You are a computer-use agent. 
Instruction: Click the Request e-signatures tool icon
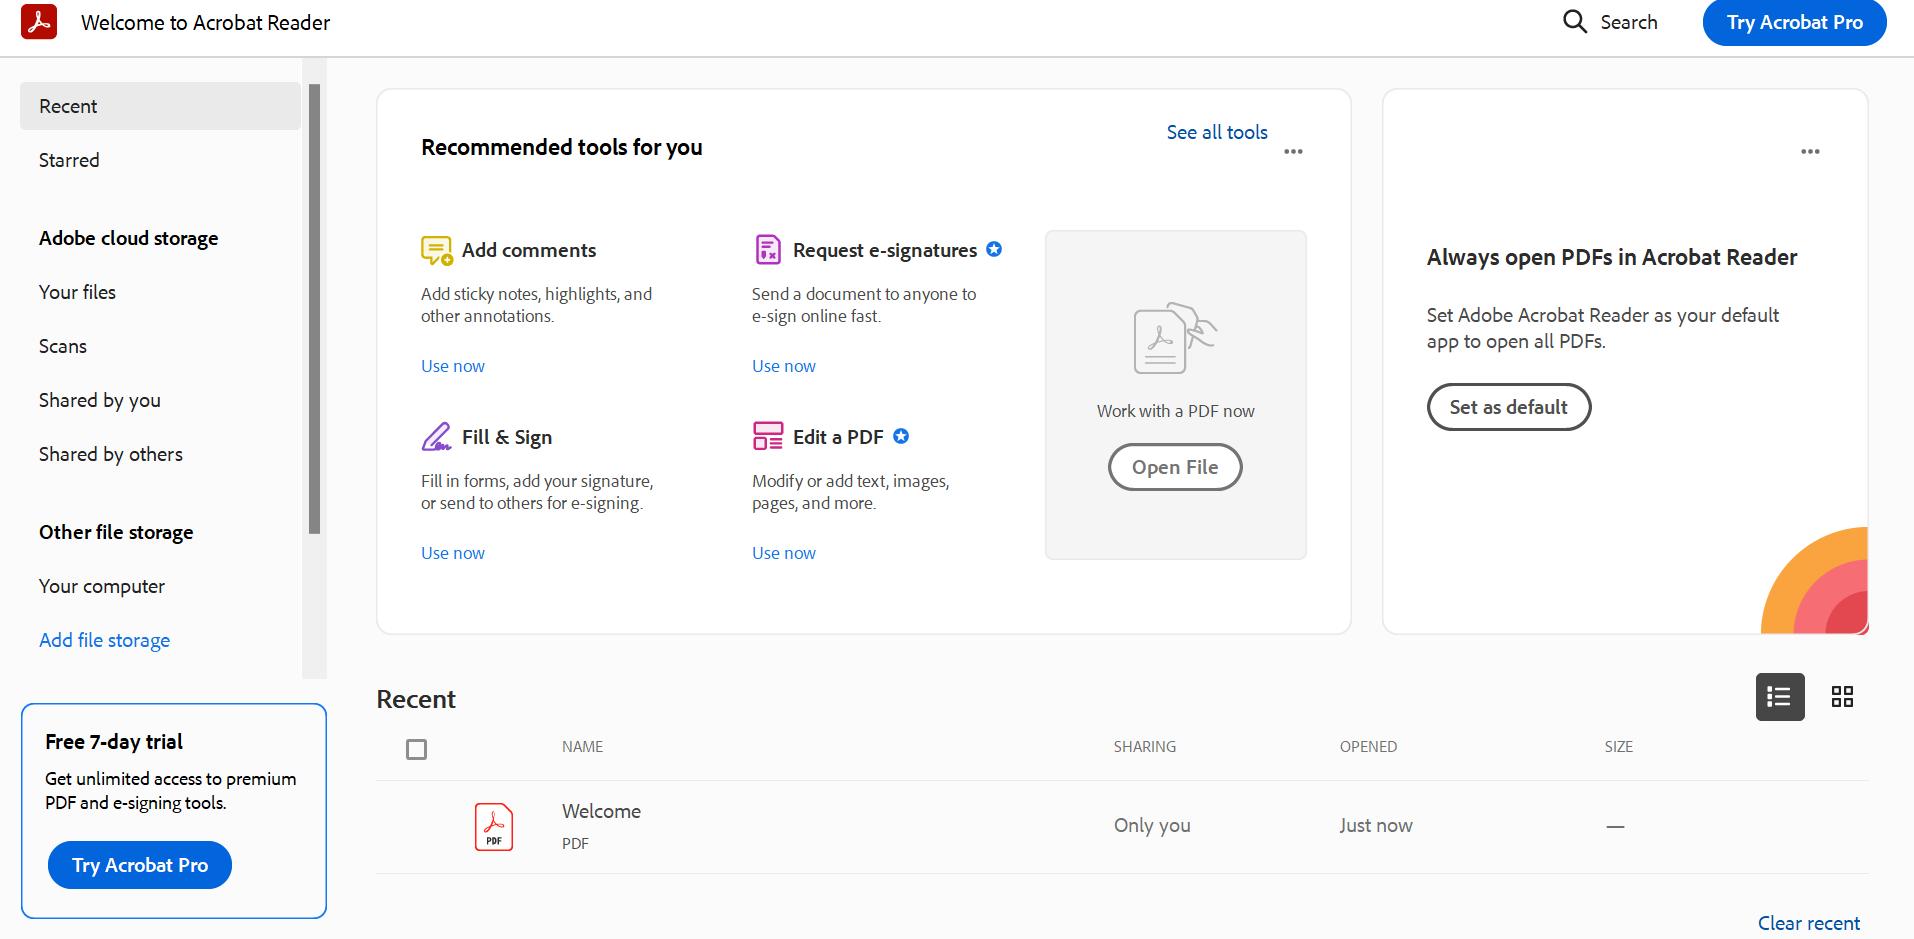[x=767, y=249]
